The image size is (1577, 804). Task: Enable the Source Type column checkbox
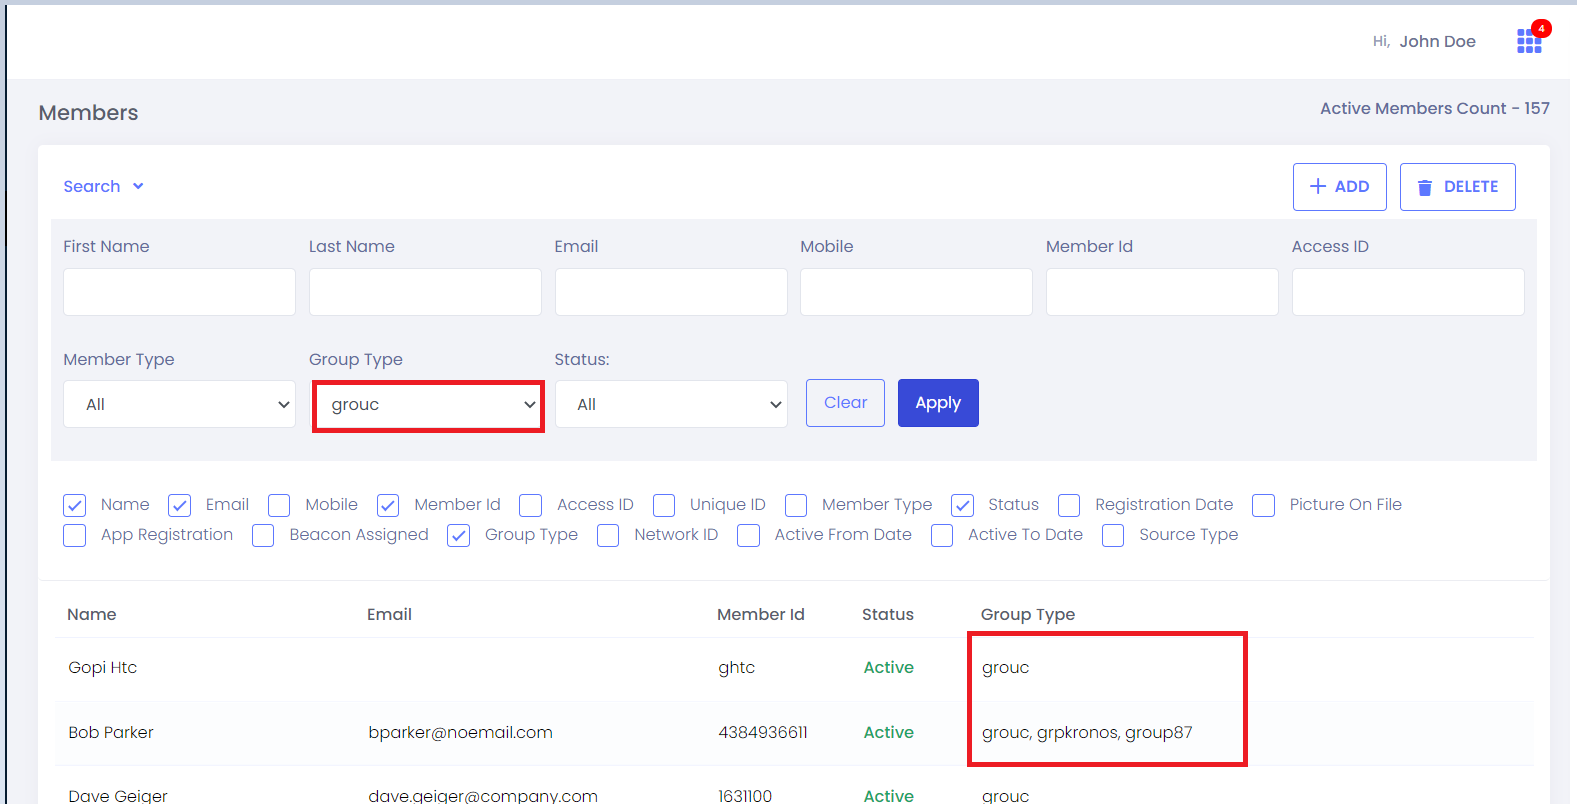pos(1113,535)
